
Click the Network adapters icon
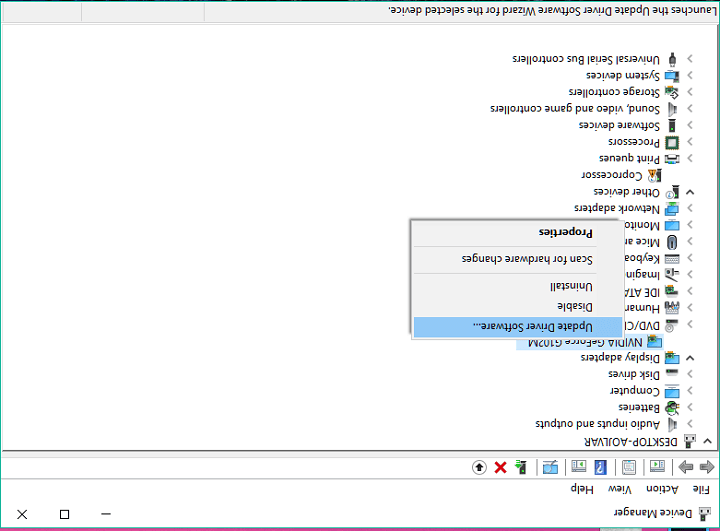tap(672, 209)
